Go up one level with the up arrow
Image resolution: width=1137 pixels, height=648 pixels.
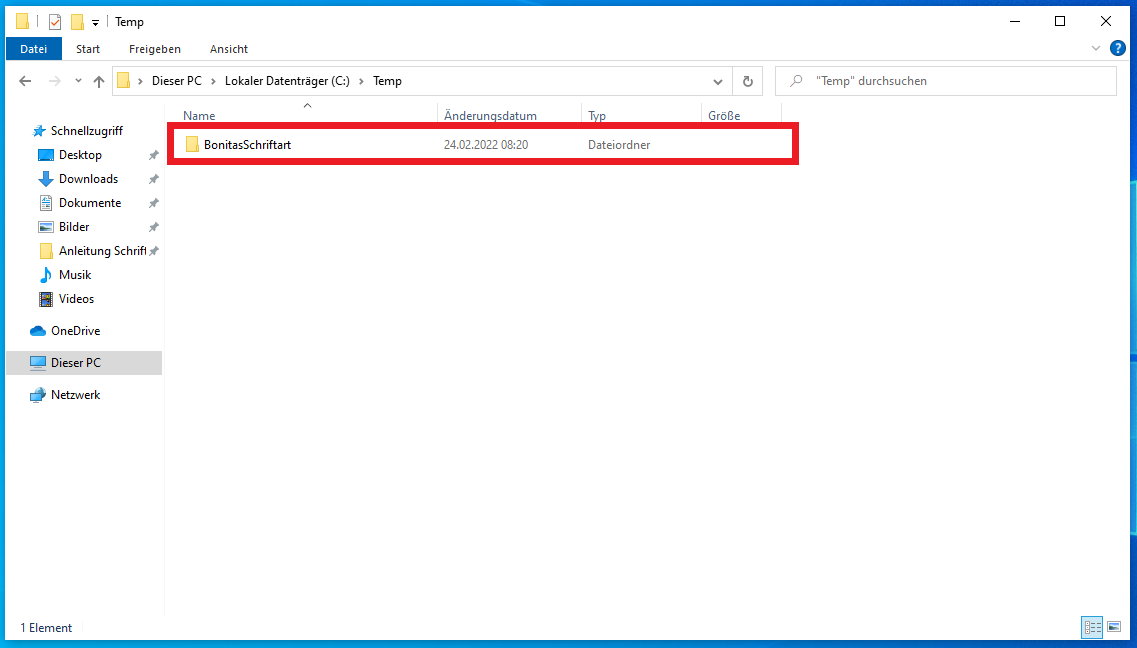click(99, 81)
